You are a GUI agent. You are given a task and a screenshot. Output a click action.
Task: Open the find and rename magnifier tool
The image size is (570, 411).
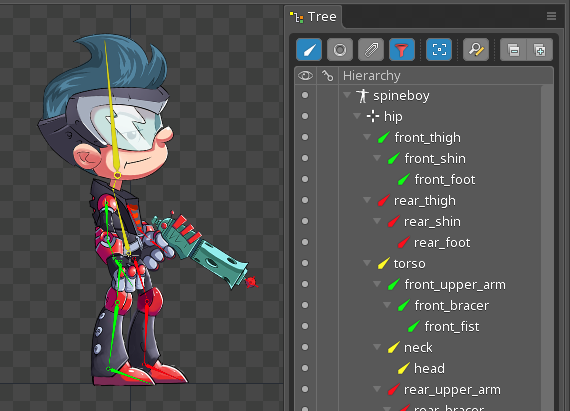476,49
